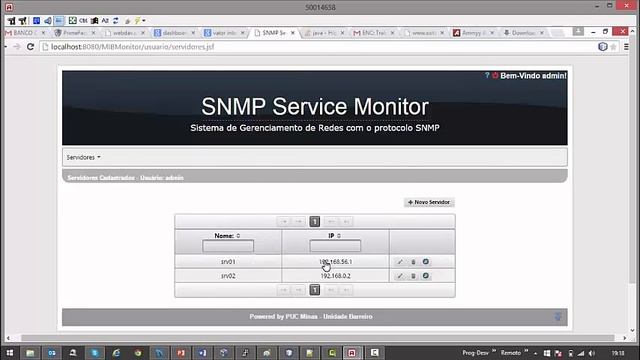Image resolution: width=640 pixels, height=360 pixels.
Task: Sort table by IP column arrows
Action: point(339,236)
